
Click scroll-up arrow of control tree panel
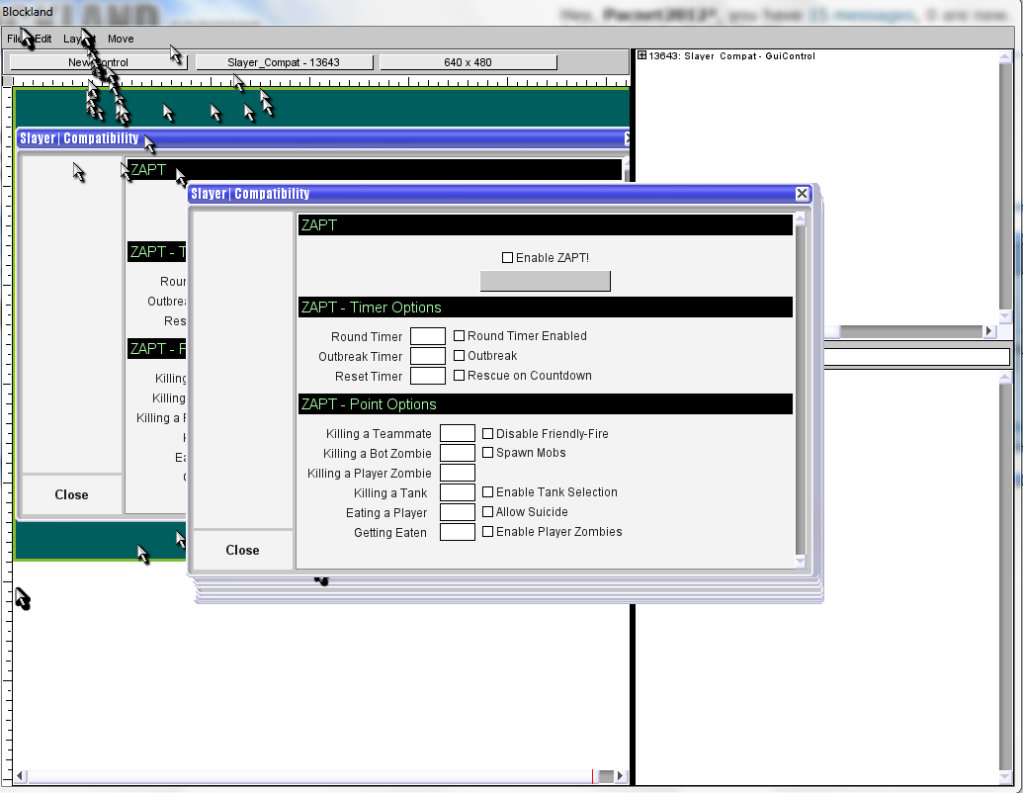(x=1005, y=56)
